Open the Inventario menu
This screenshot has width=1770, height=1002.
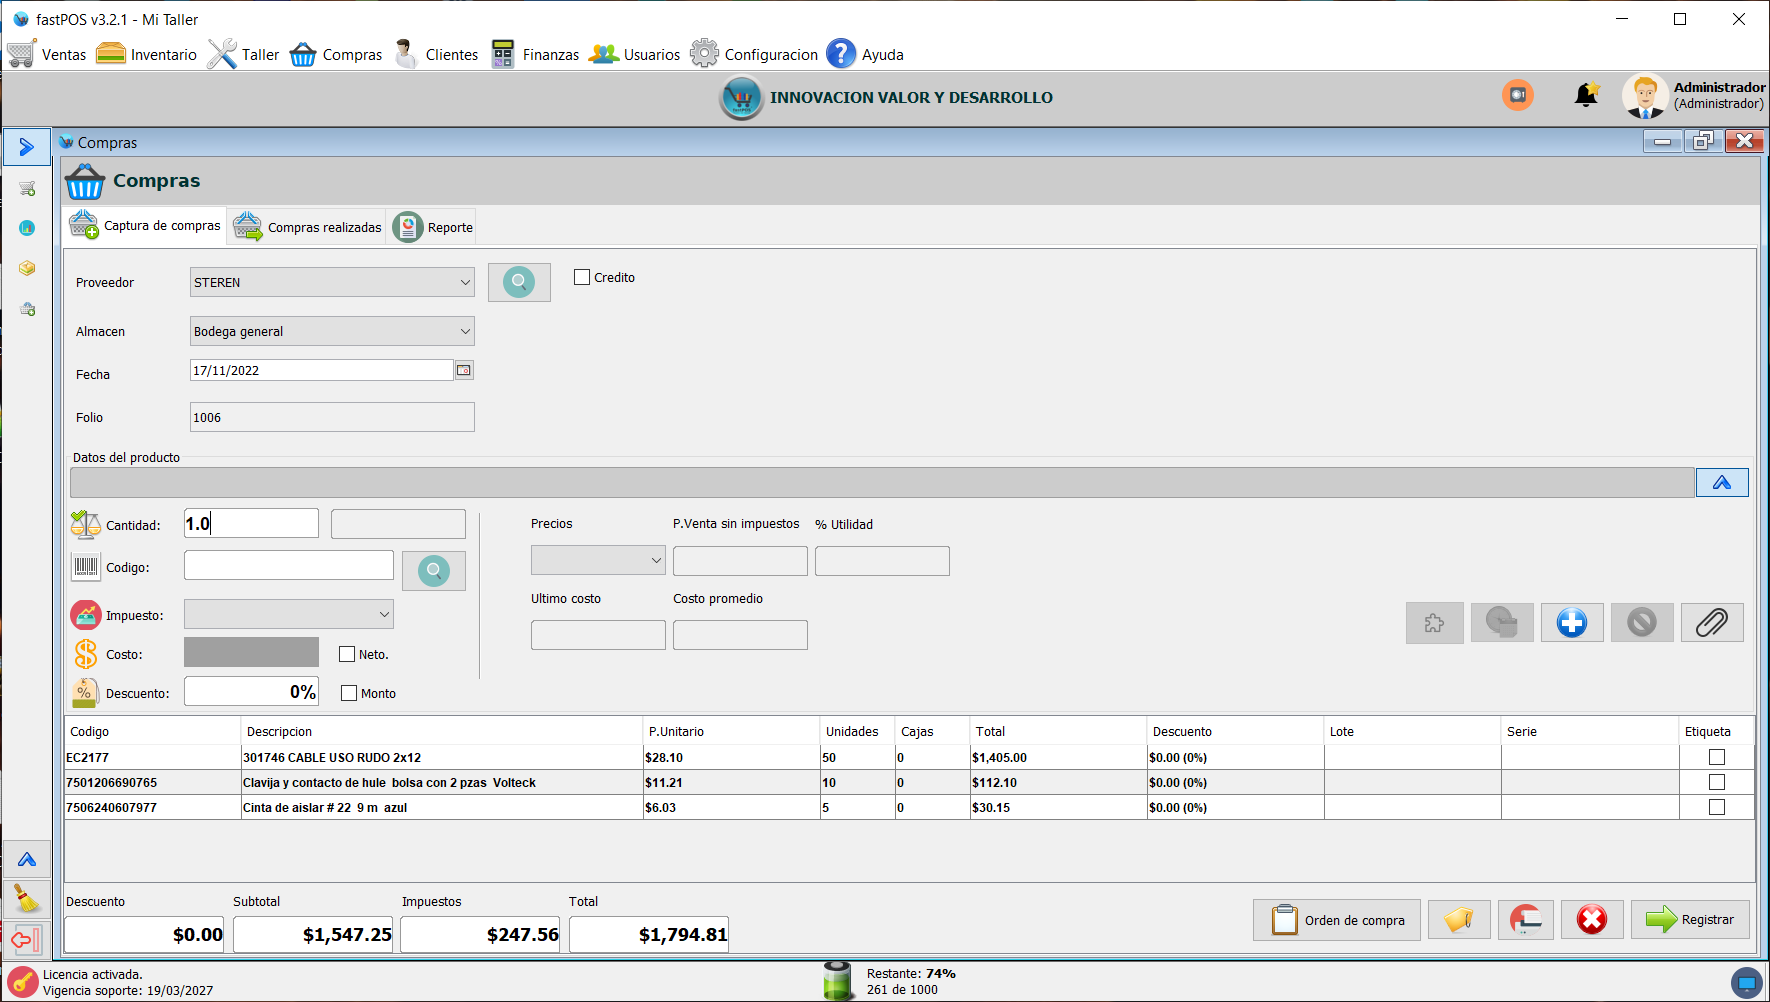[x=147, y=55]
